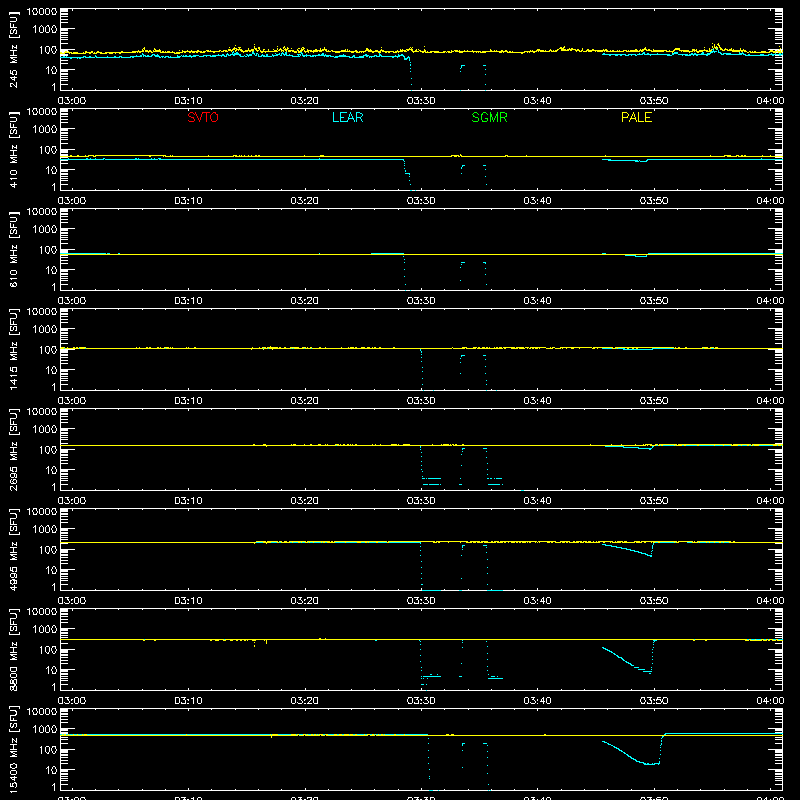Select the 4995 MHz [SFU] axis title

point(13,550)
